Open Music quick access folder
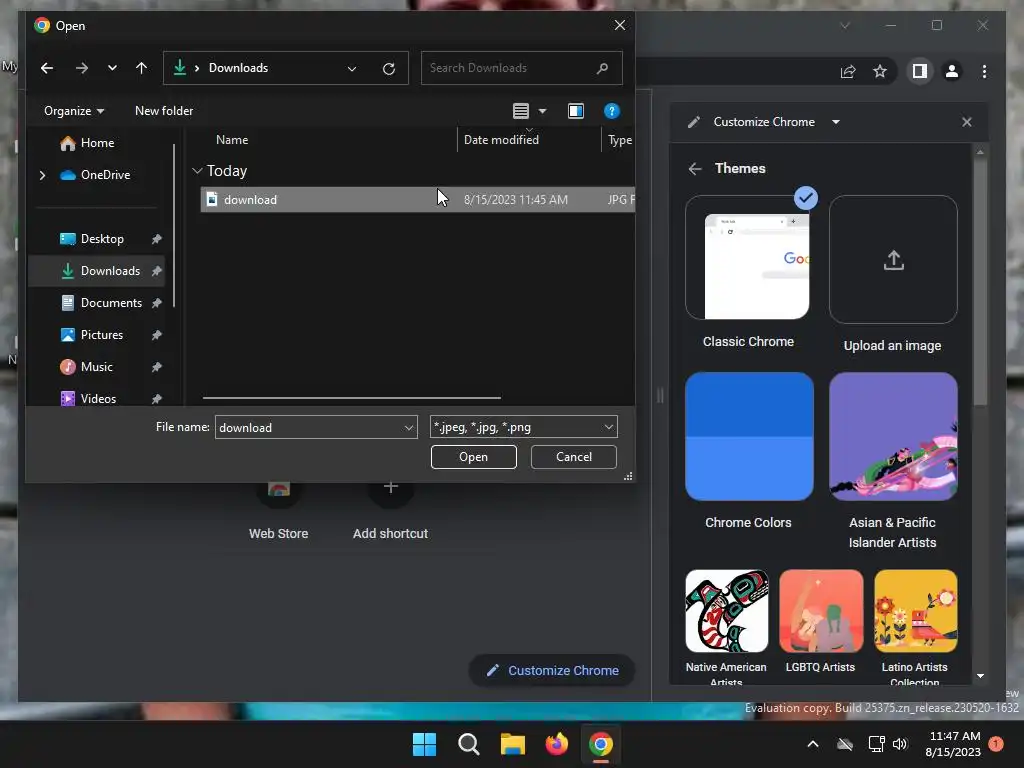 [x=98, y=367]
